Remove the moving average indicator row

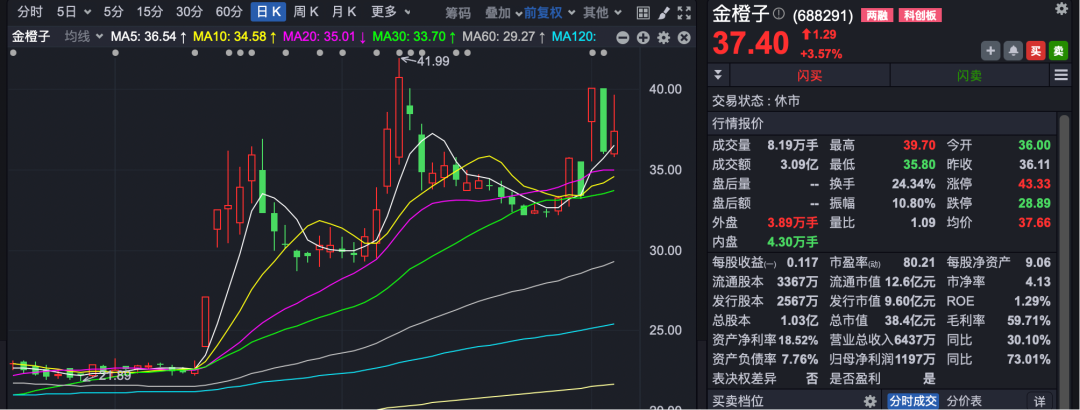coord(682,37)
